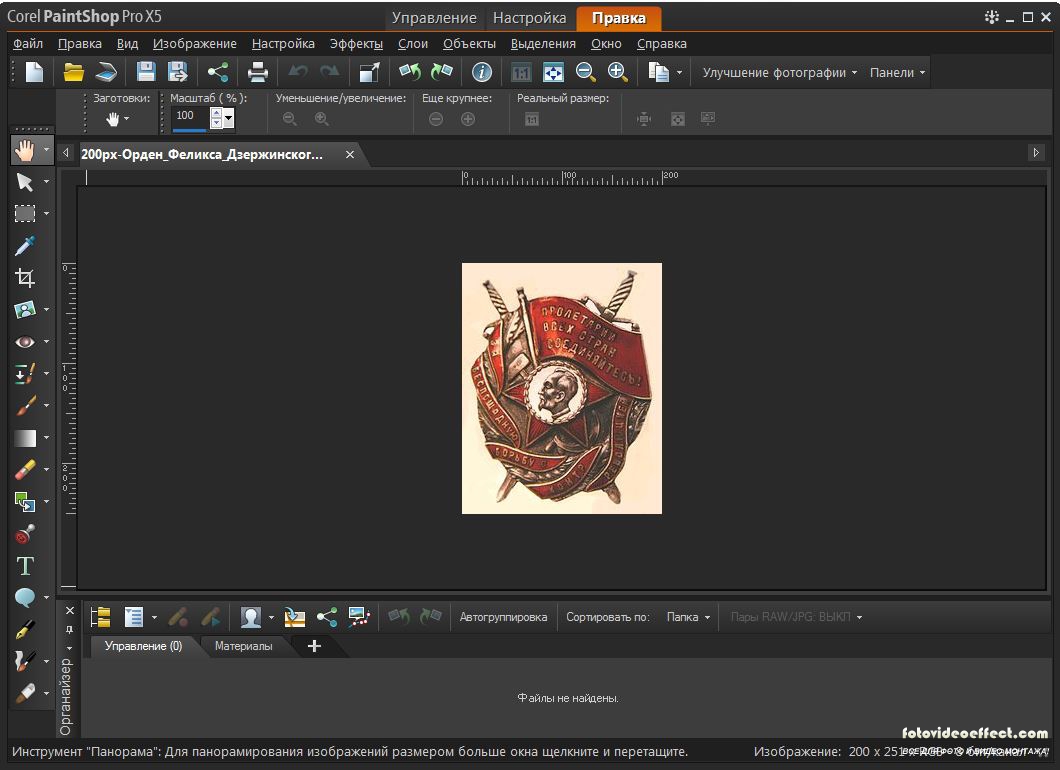Open the paste icon's dropdown arrow
This screenshot has height=770, width=1060.
pos(679,72)
